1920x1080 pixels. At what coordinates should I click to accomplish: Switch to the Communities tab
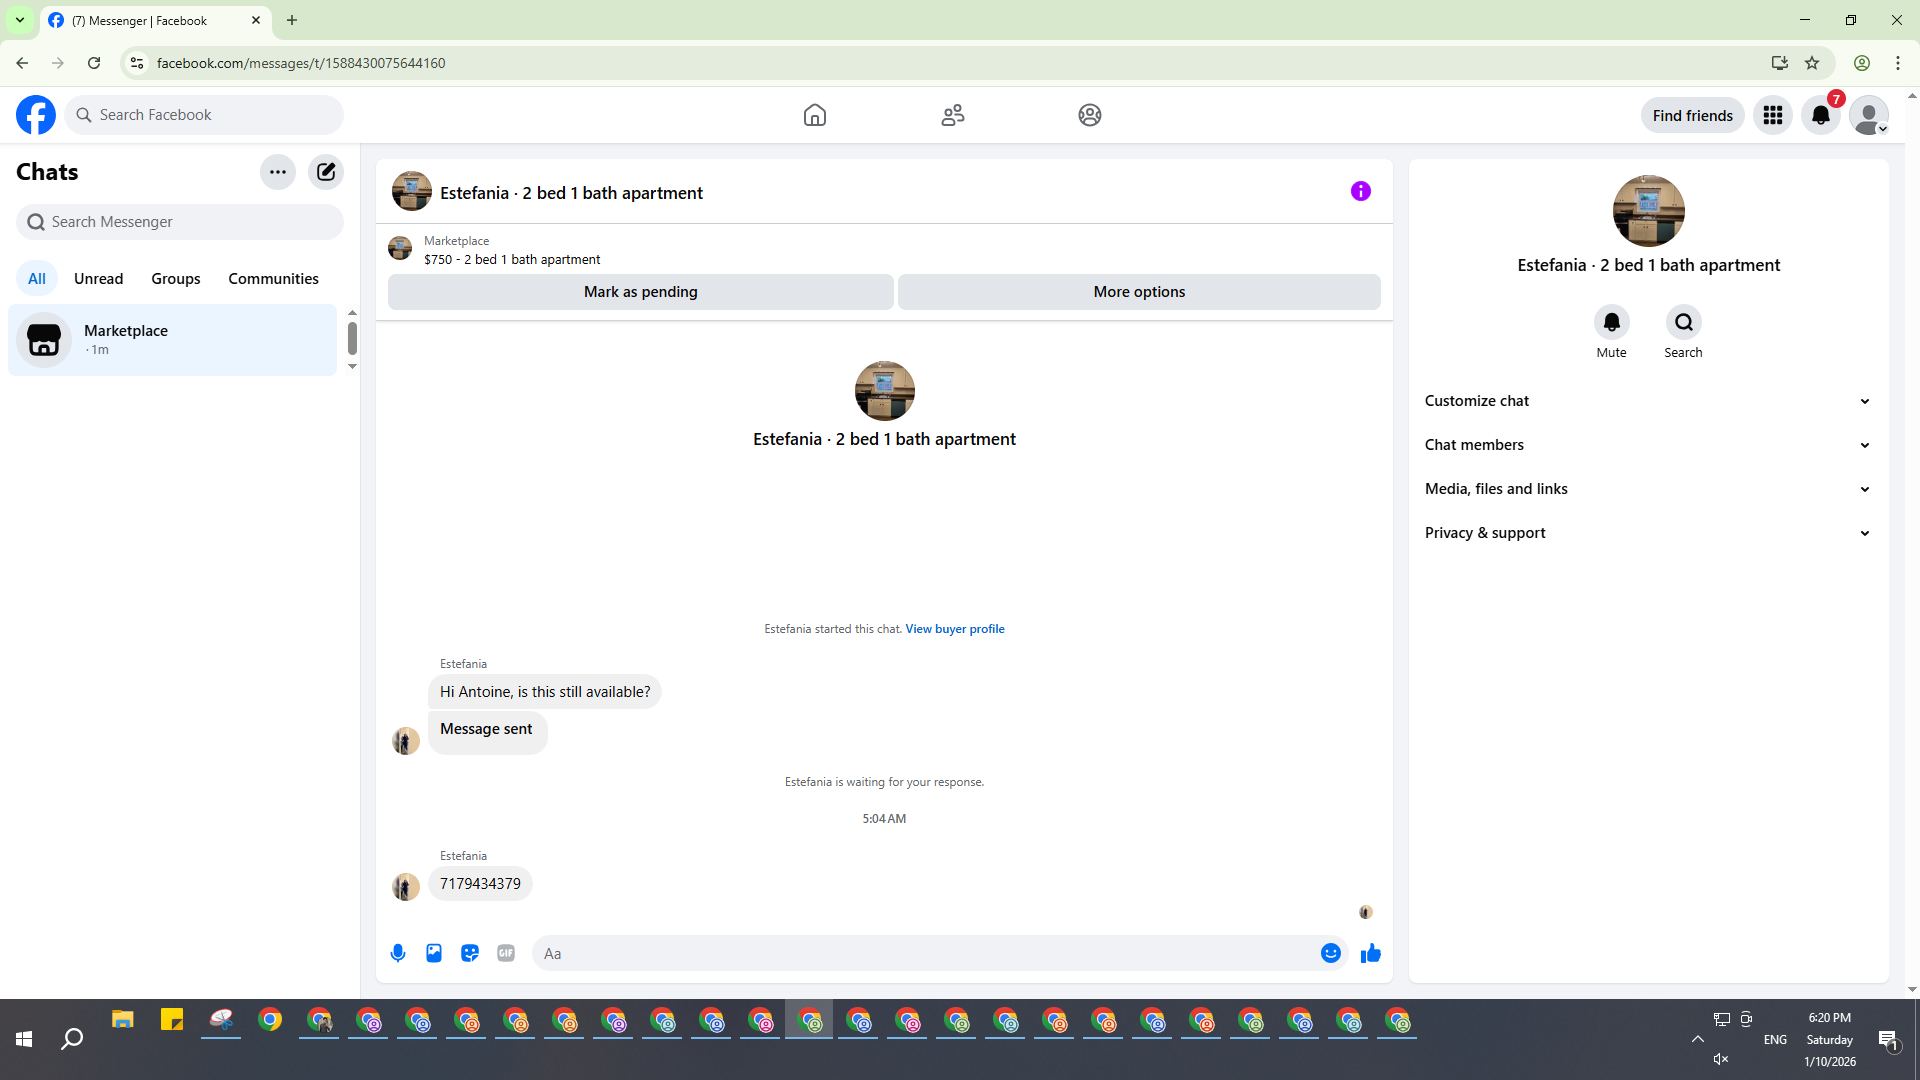pos(273,279)
